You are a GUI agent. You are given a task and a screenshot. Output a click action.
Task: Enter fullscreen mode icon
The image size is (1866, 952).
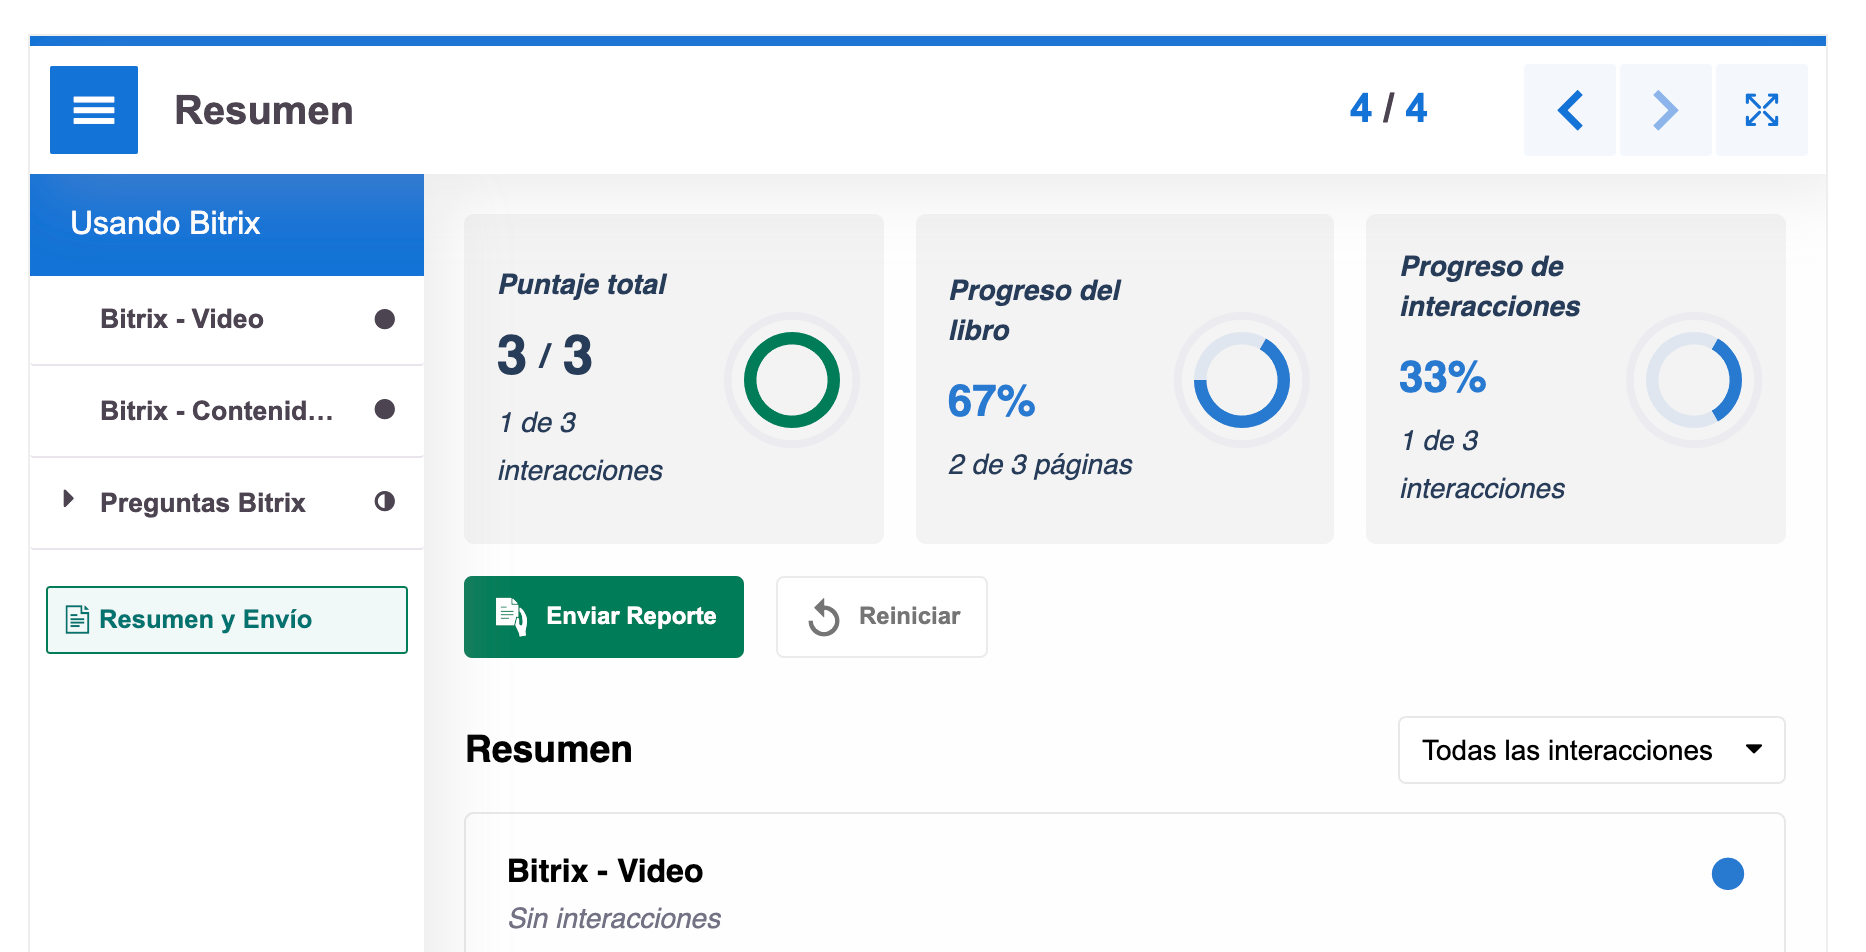(1762, 110)
